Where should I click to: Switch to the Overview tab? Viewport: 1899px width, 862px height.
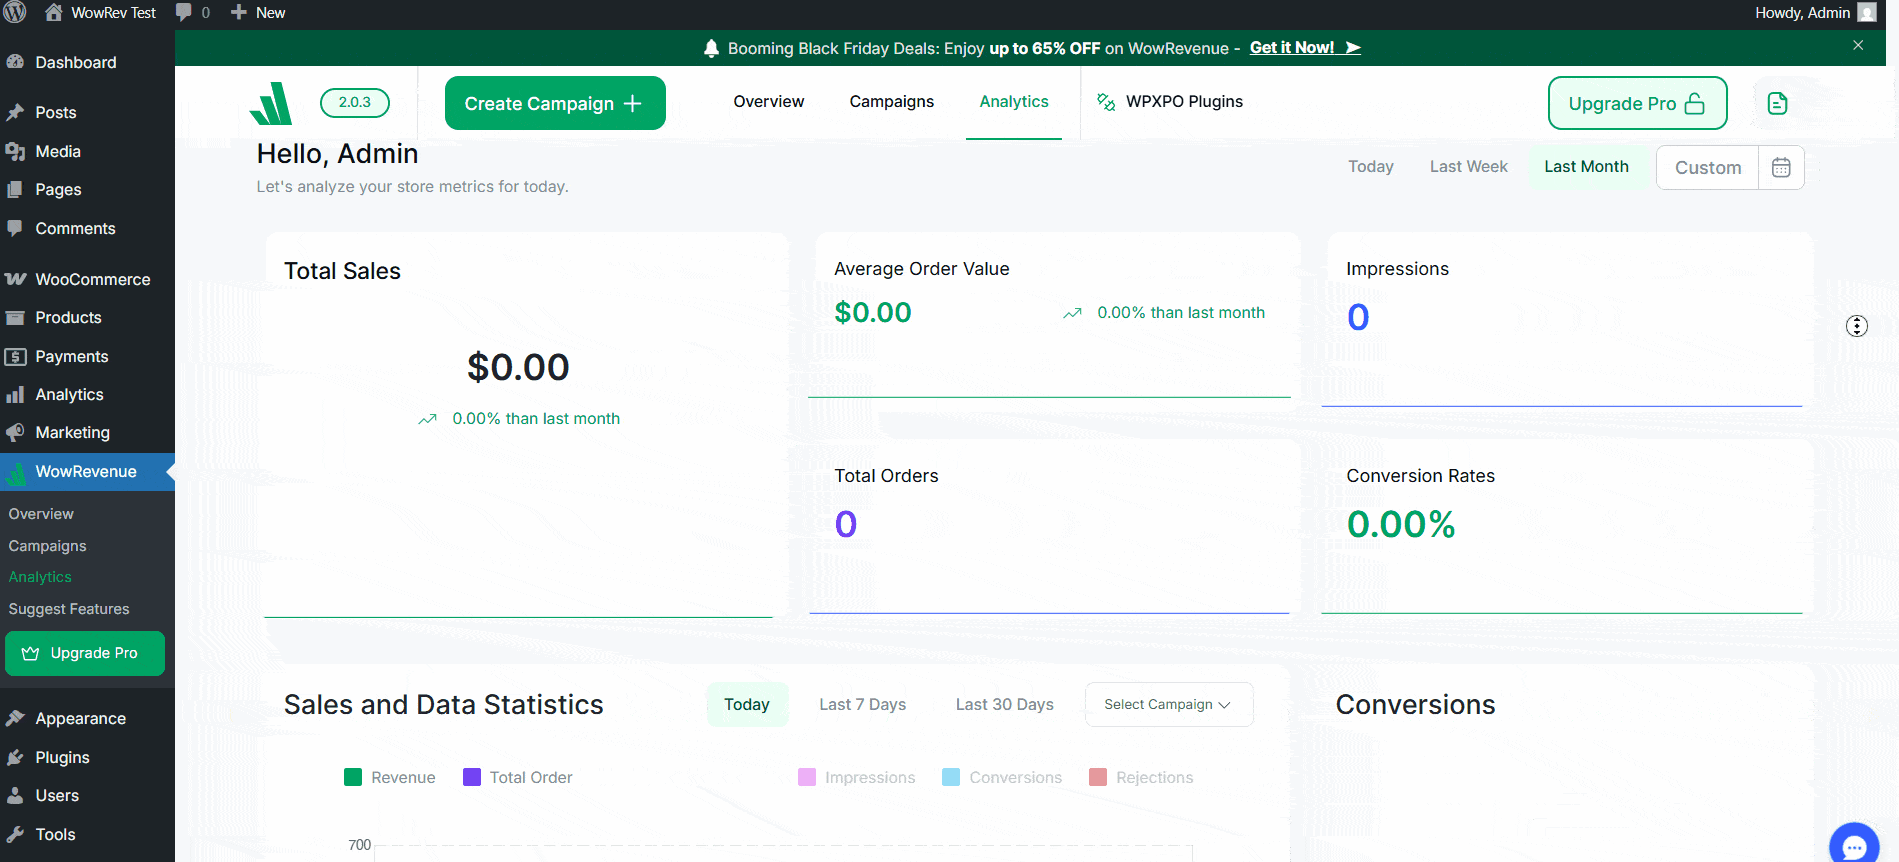768,102
